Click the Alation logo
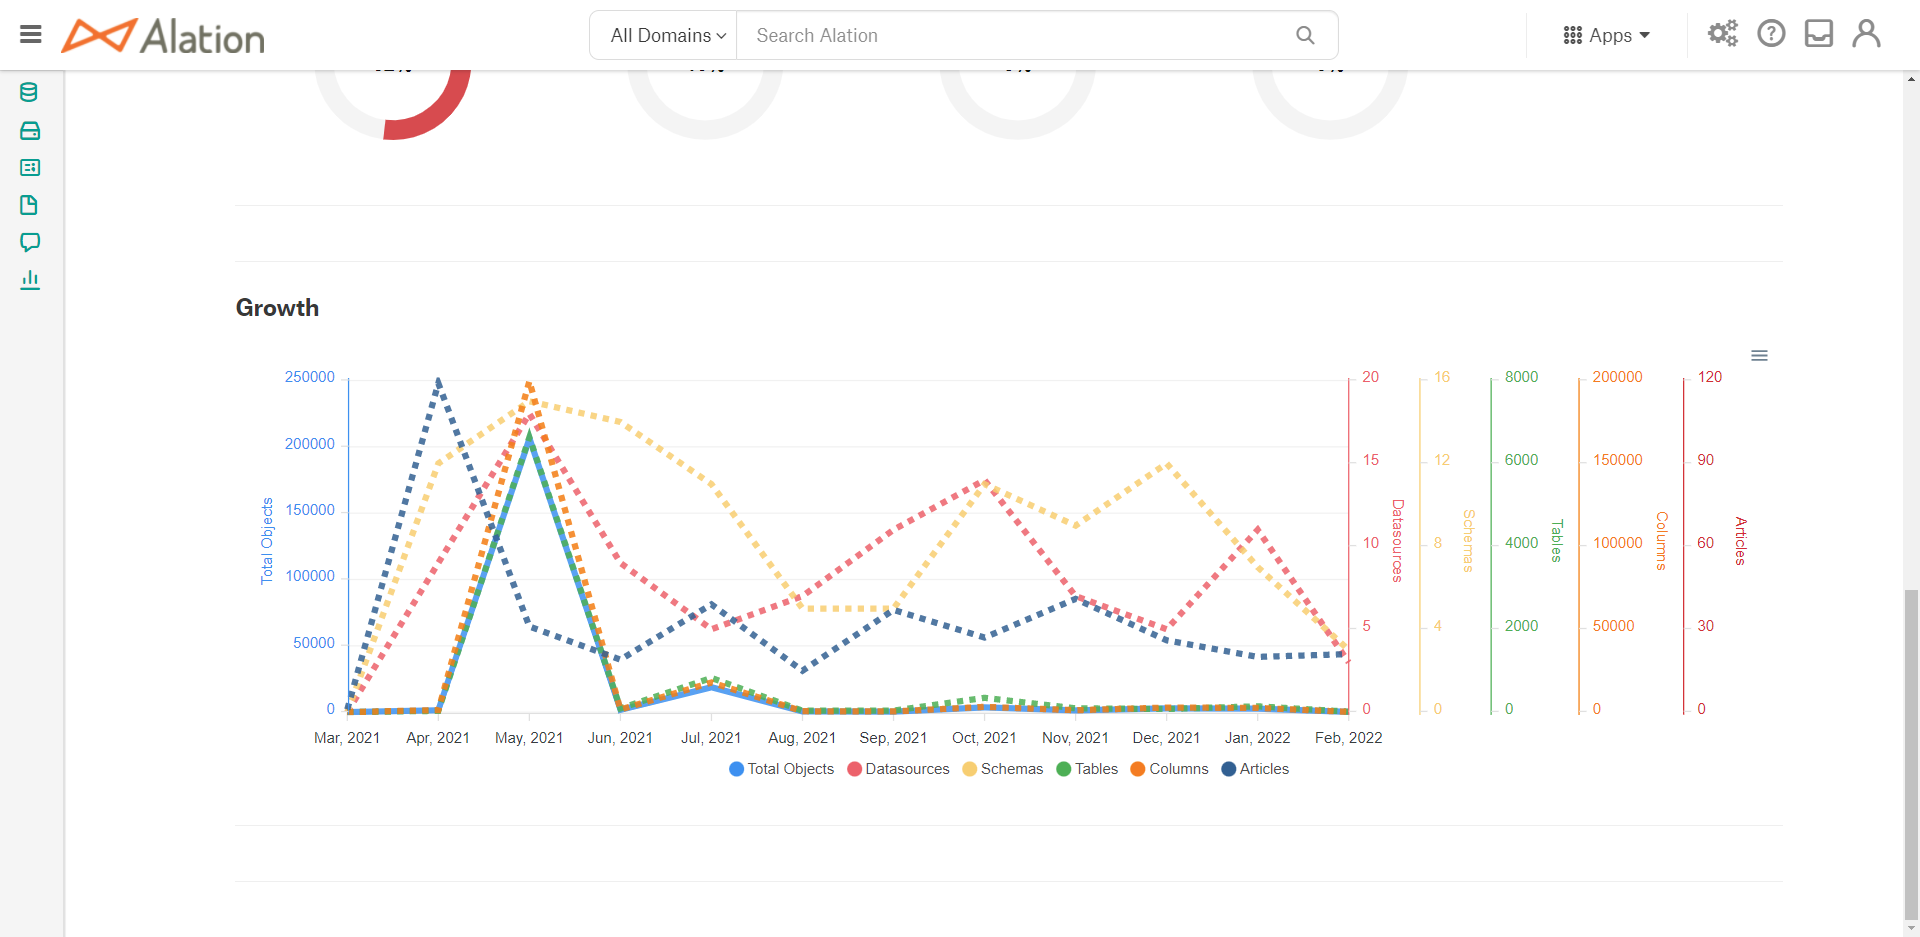The height and width of the screenshot is (937, 1920). coord(163,36)
